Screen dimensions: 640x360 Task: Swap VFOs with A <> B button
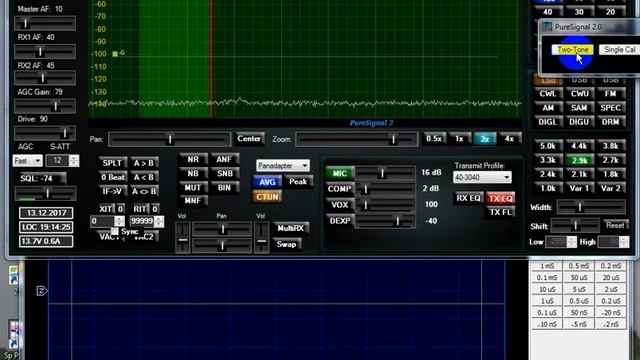point(144,191)
